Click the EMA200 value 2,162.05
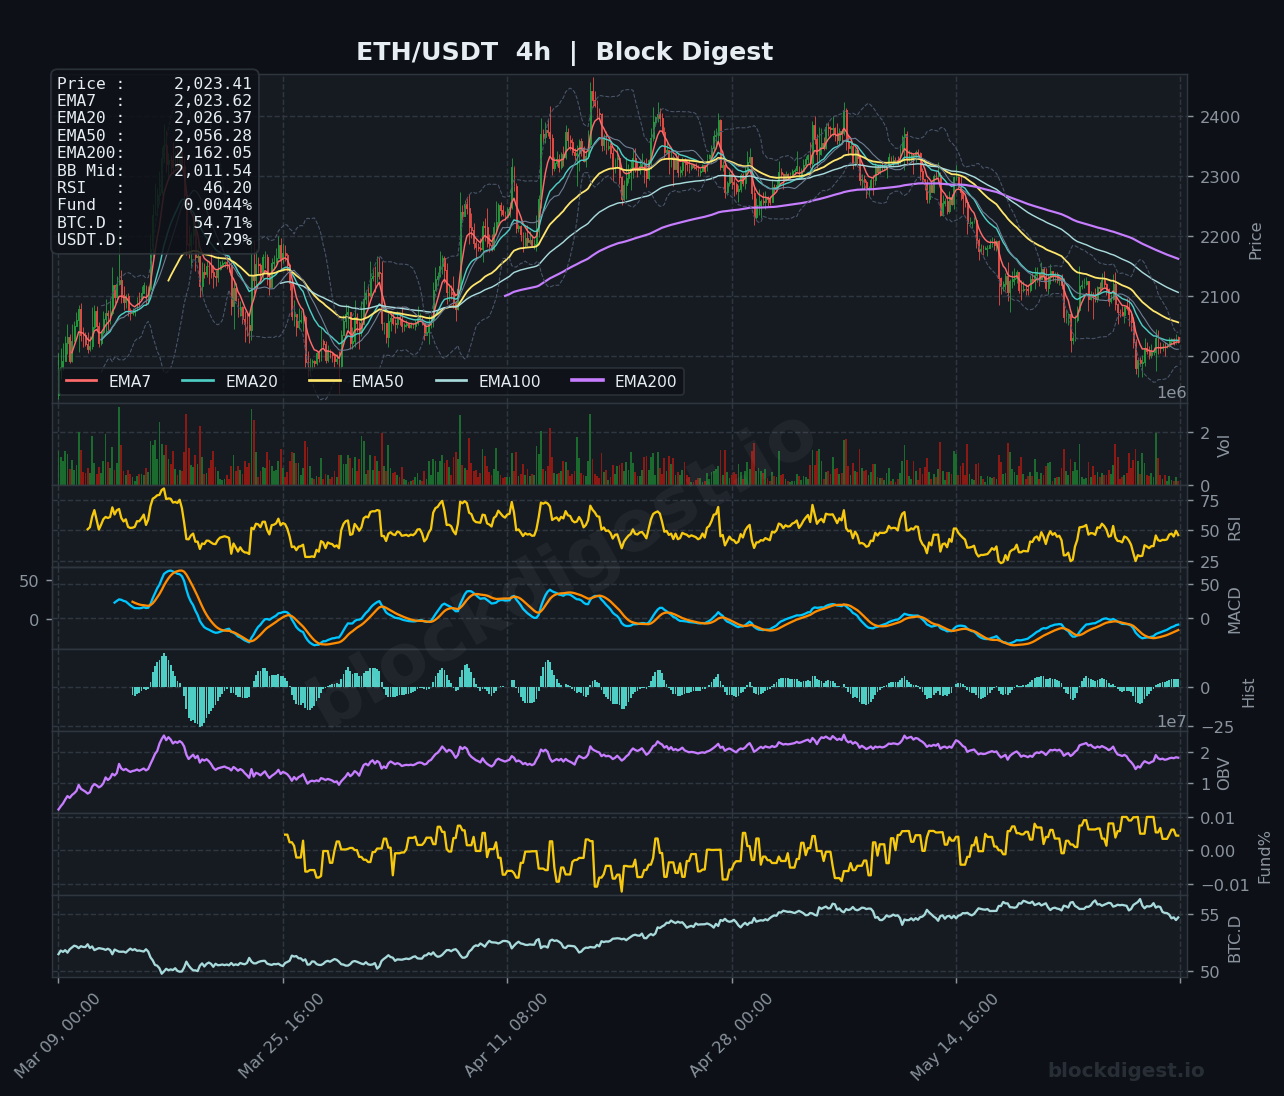This screenshot has height=1096, width=1284. tap(212, 153)
